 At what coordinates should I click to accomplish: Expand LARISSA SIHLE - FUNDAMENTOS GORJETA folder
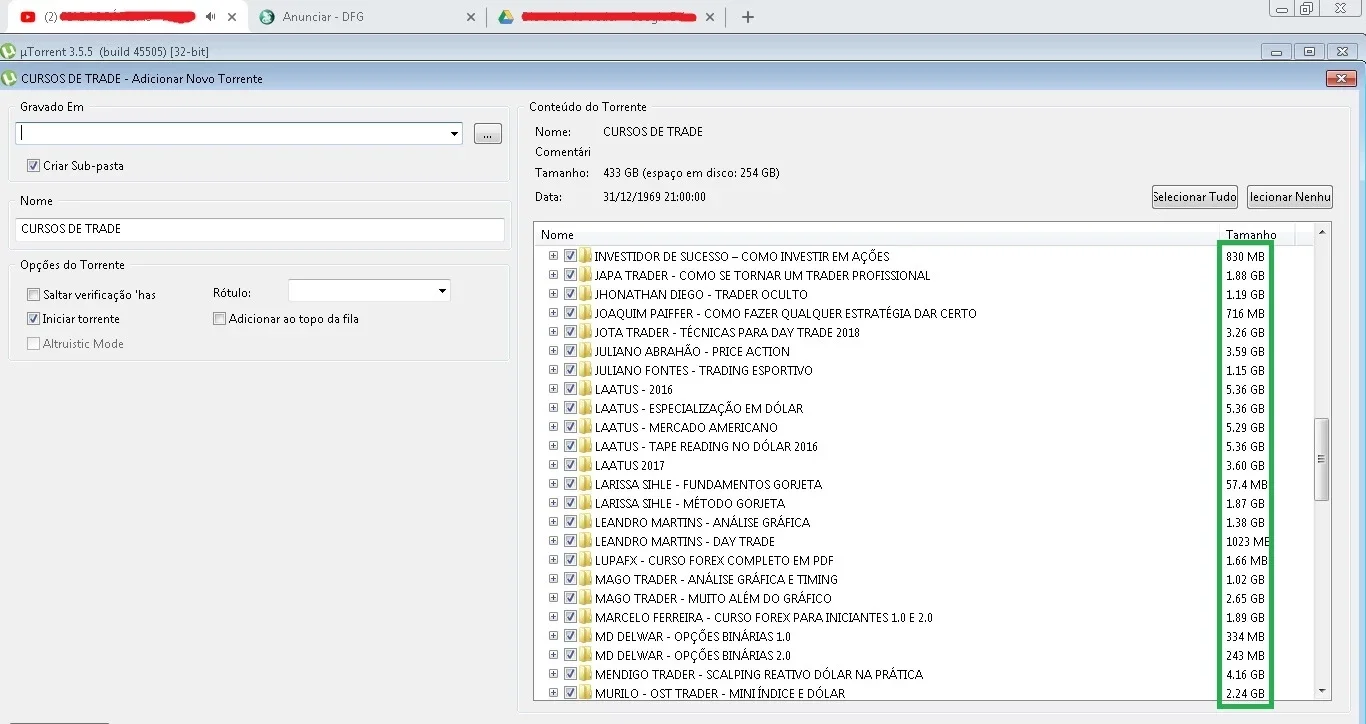tap(553, 484)
